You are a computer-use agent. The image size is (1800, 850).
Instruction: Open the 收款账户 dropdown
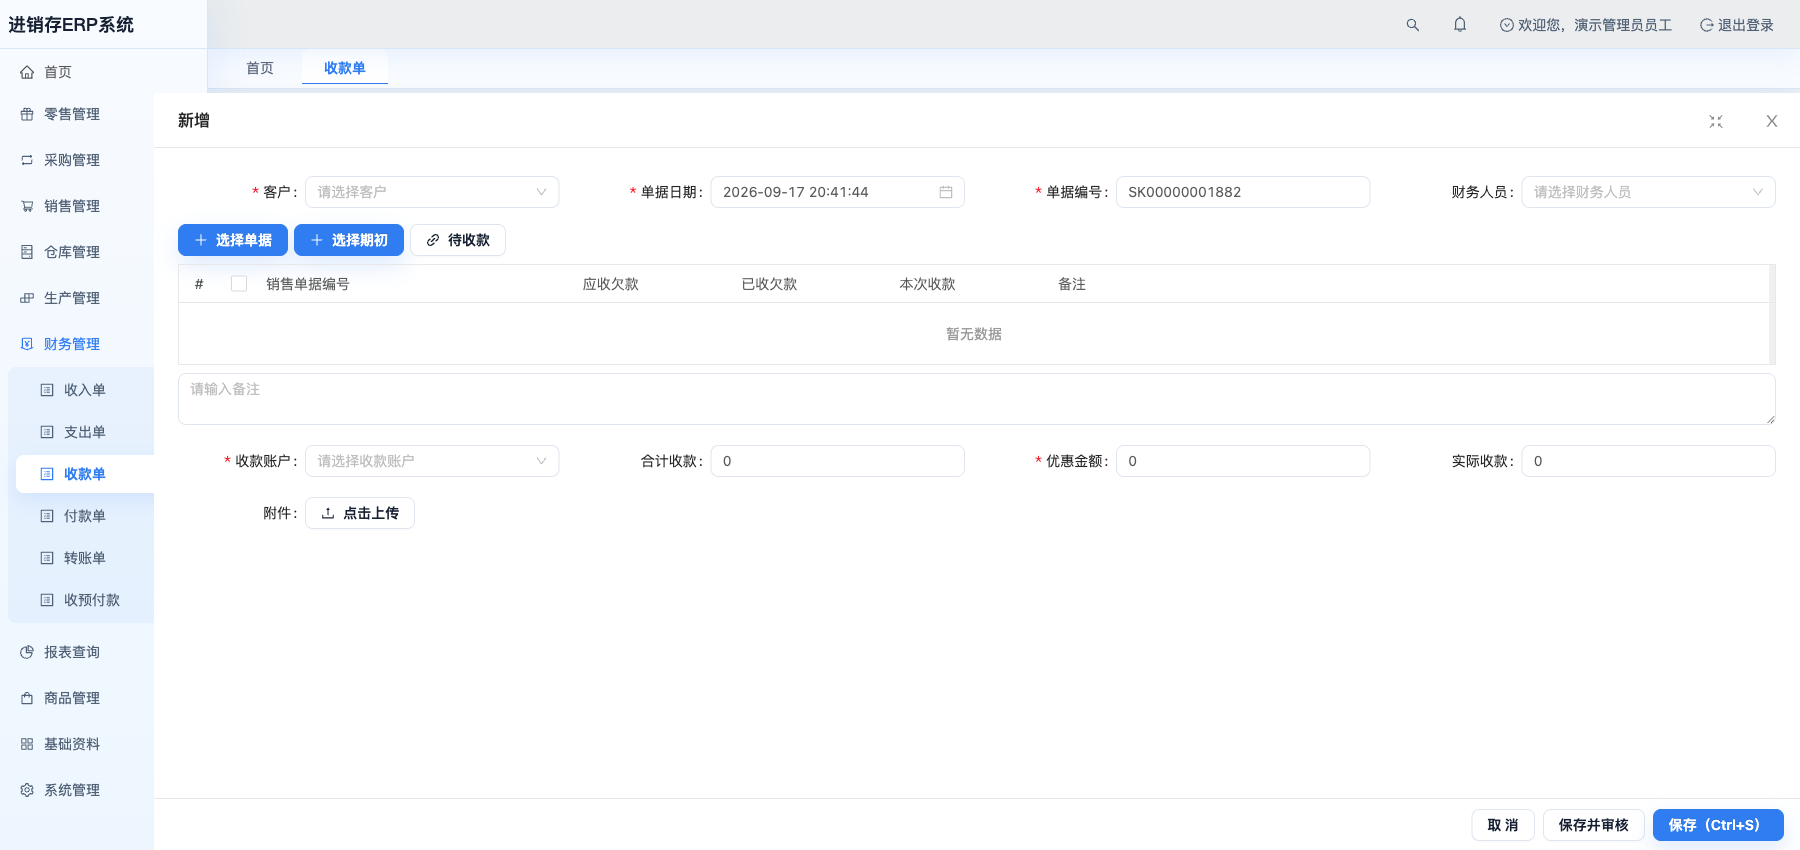click(432, 461)
